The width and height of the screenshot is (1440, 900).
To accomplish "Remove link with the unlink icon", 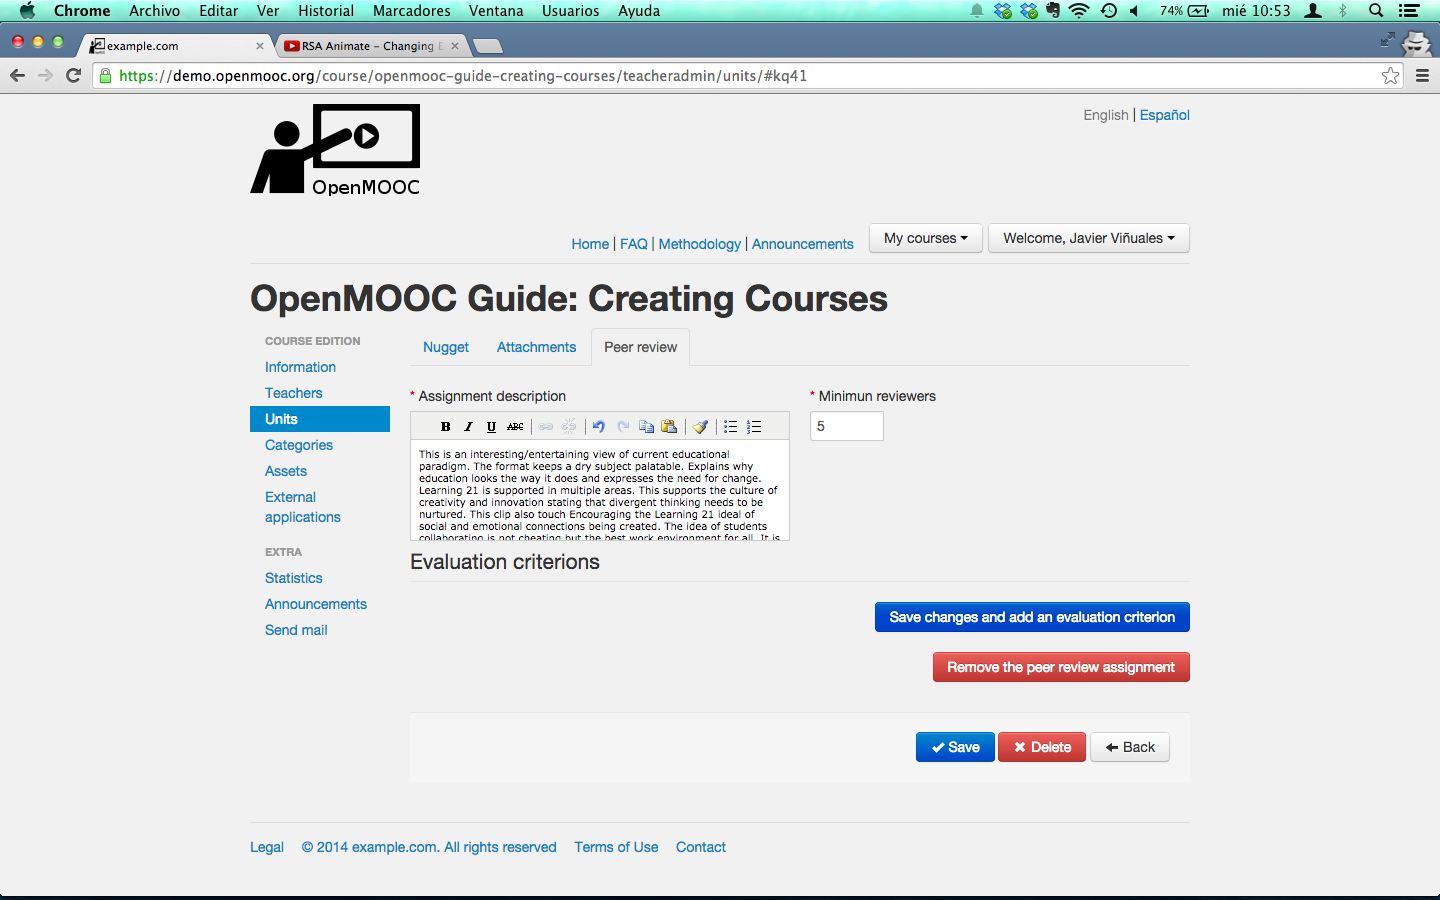I will [x=569, y=426].
